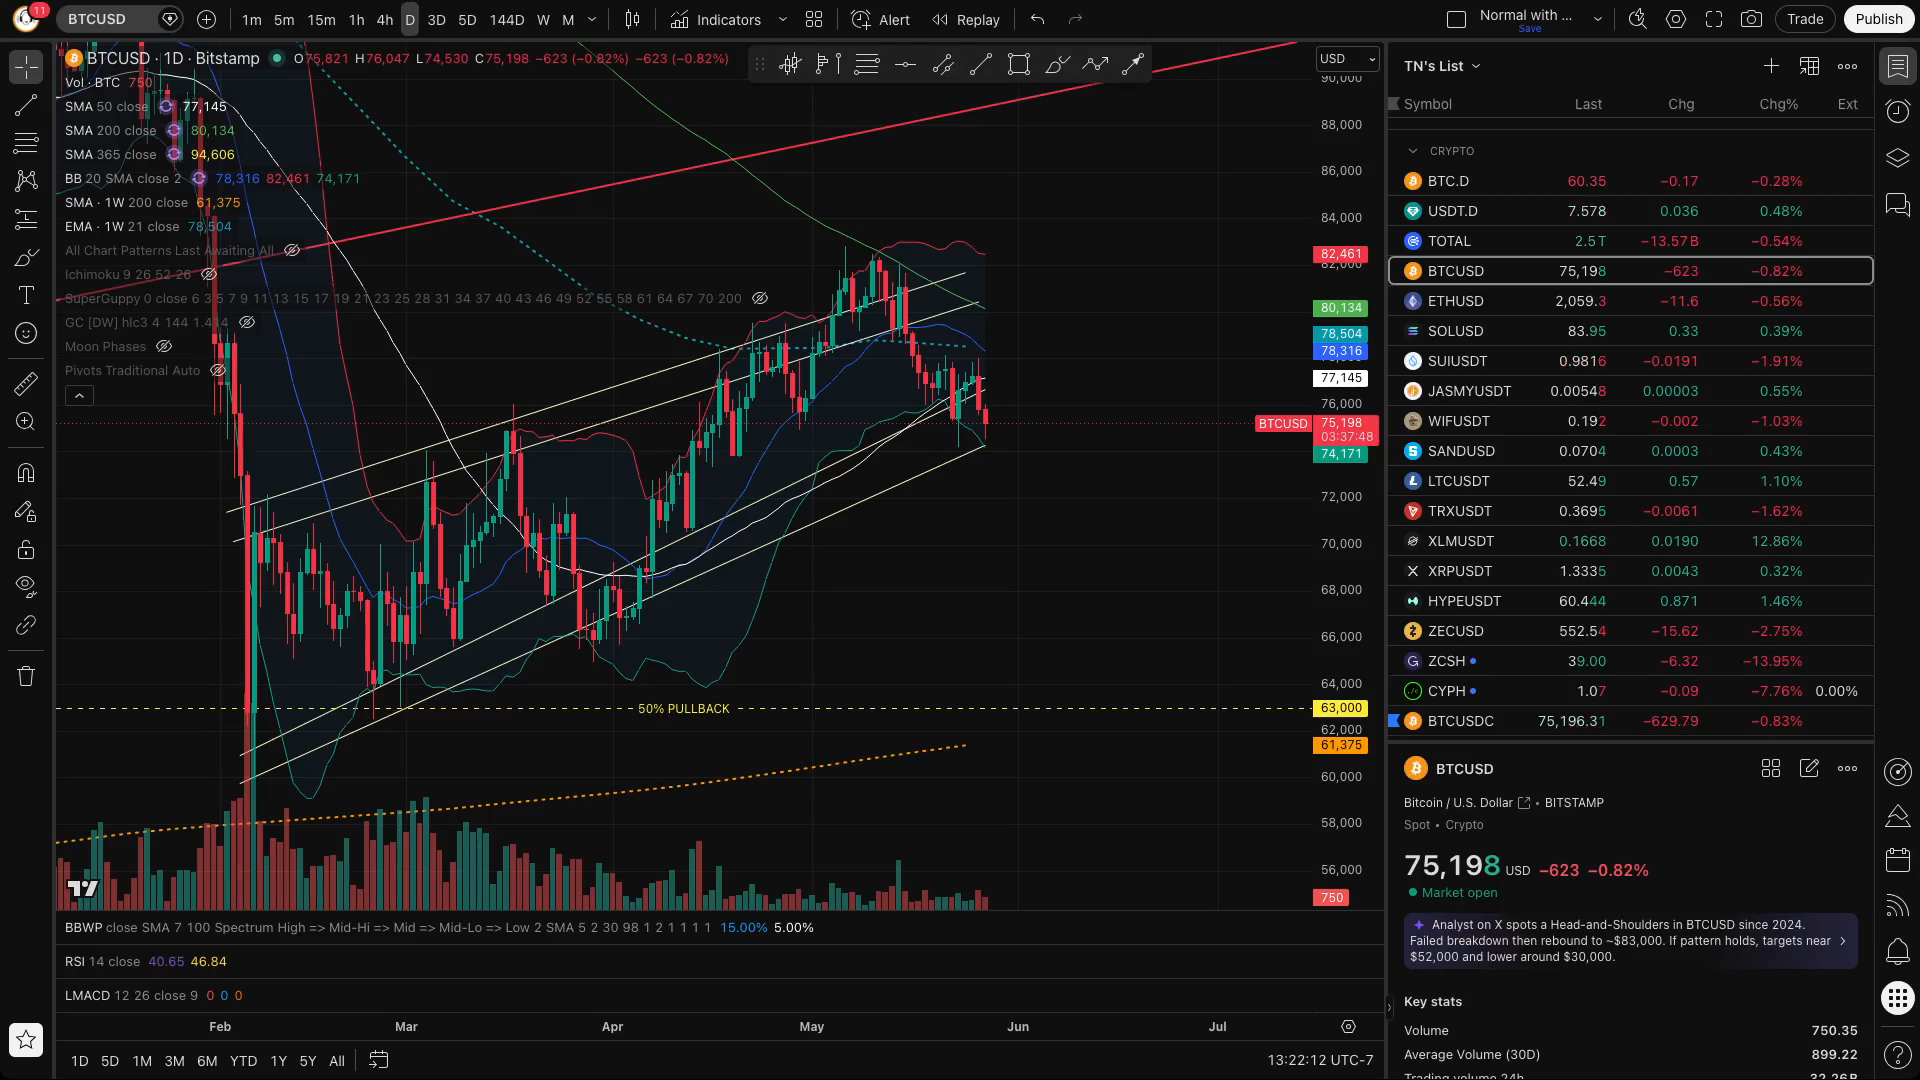This screenshot has height=1080, width=1920.
Task: Show the Ichimoku indicator
Action: click(x=209, y=274)
